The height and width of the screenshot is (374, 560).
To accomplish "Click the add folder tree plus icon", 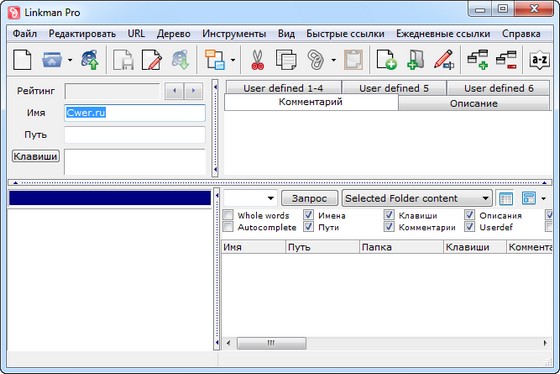I will click(478, 60).
